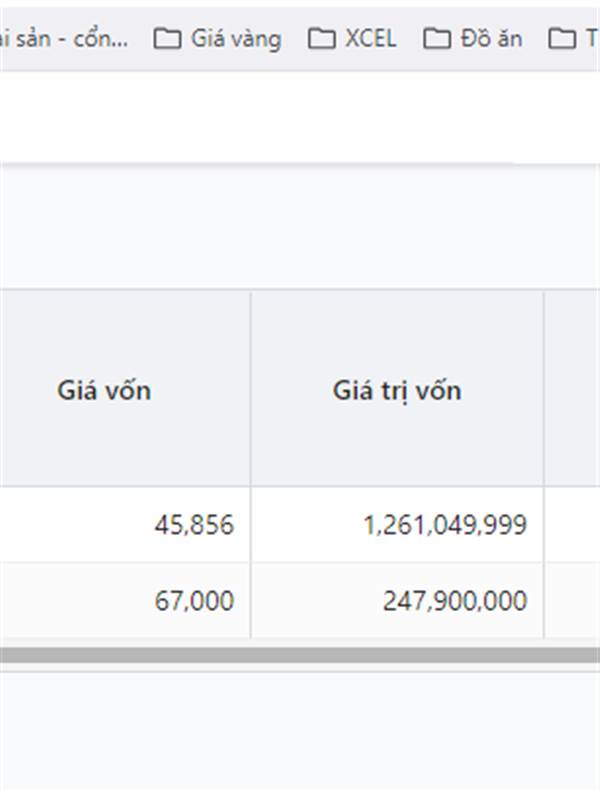This screenshot has height=800, width=600.
Task: Click the cut-off folder icon after Đồ ăn
Action: tap(563, 39)
